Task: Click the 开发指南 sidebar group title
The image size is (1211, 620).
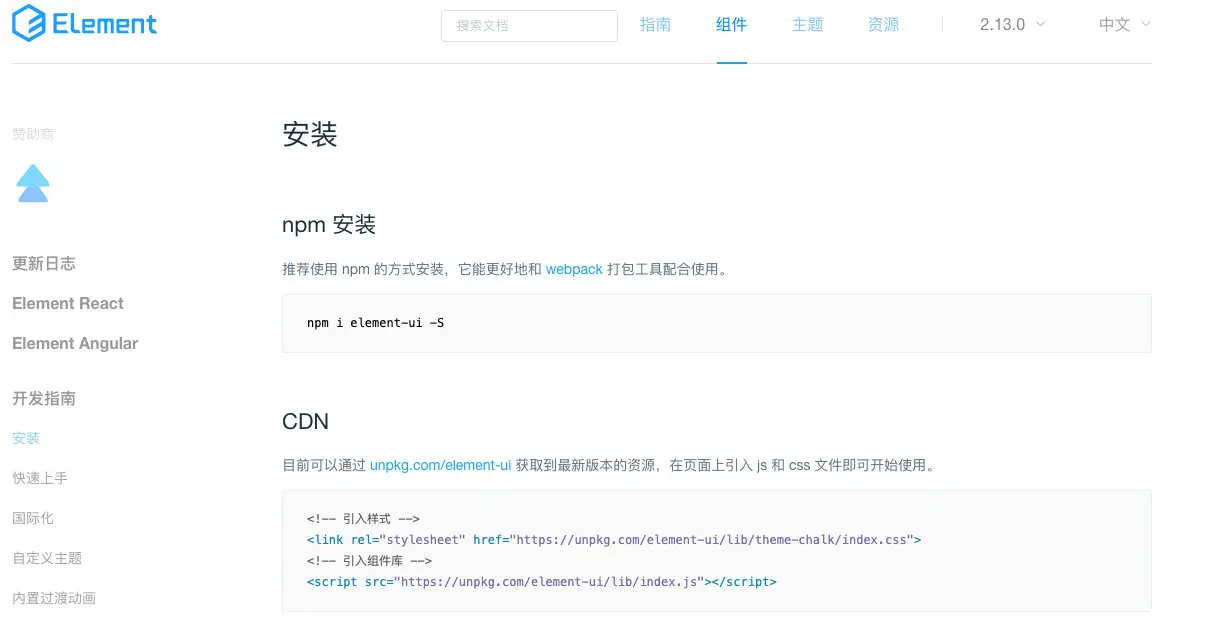Action: [x=44, y=398]
